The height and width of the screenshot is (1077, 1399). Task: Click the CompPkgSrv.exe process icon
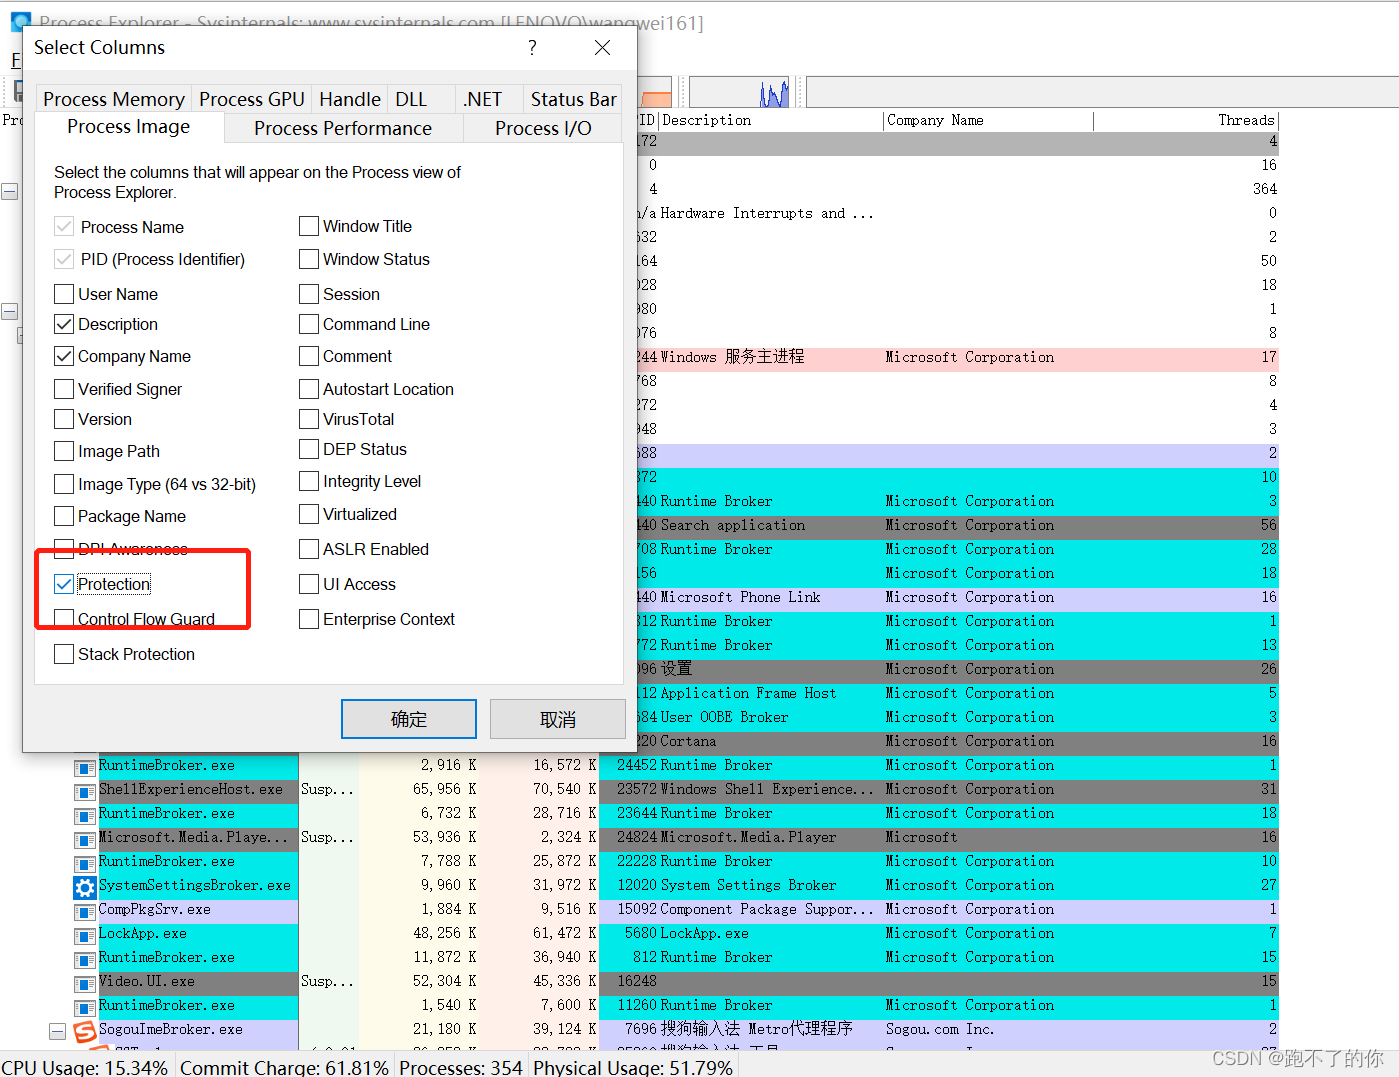pos(85,911)
